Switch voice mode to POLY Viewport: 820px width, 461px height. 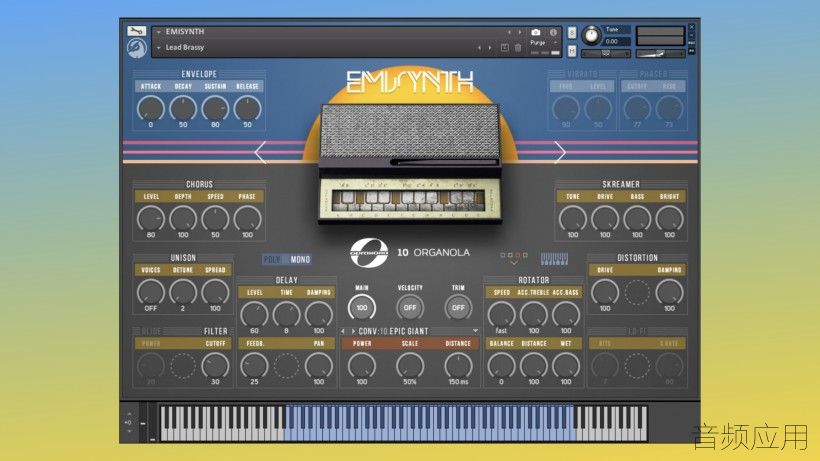point(272,259)
